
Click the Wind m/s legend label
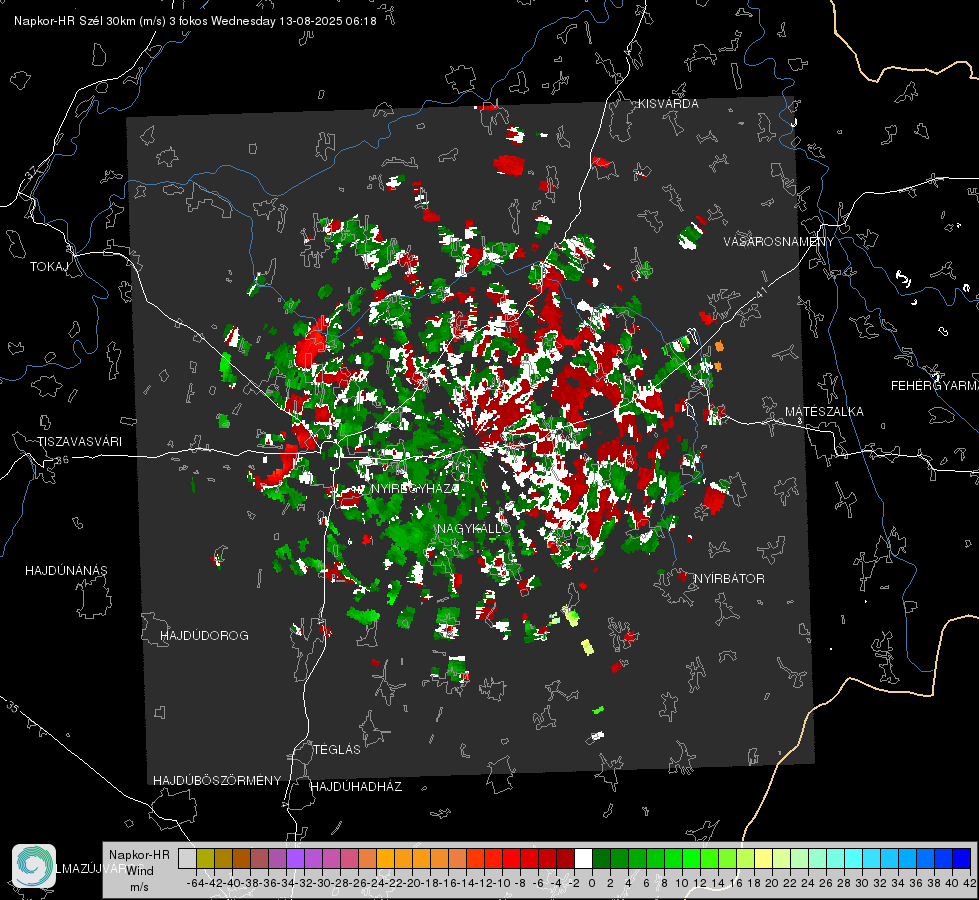[140, 878]
